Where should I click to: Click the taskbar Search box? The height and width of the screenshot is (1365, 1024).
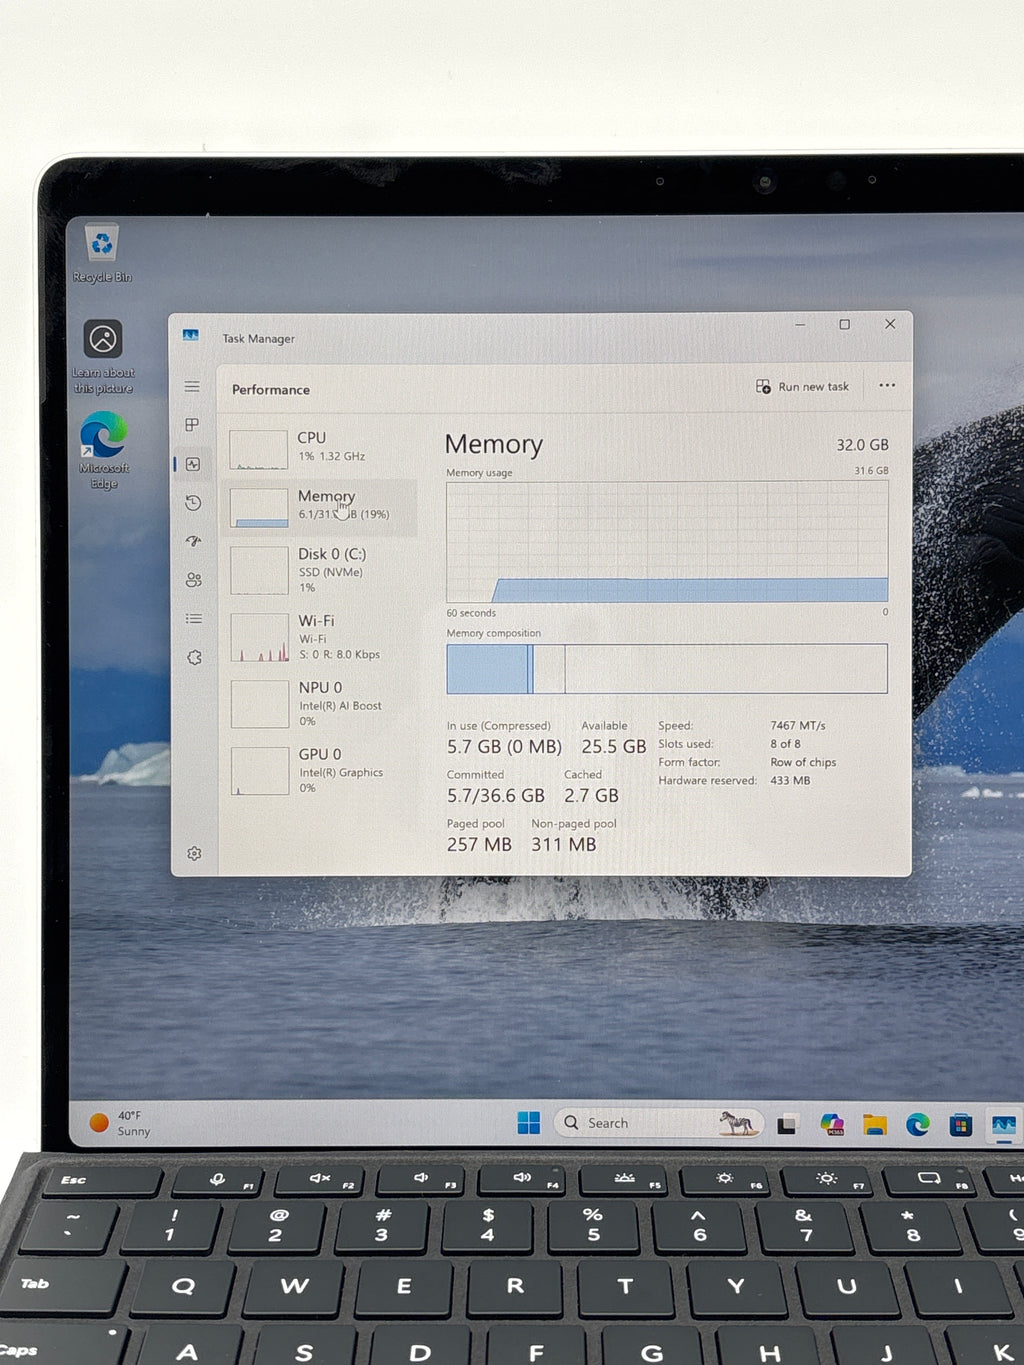pyautogui.click(x=659, y=1123)
